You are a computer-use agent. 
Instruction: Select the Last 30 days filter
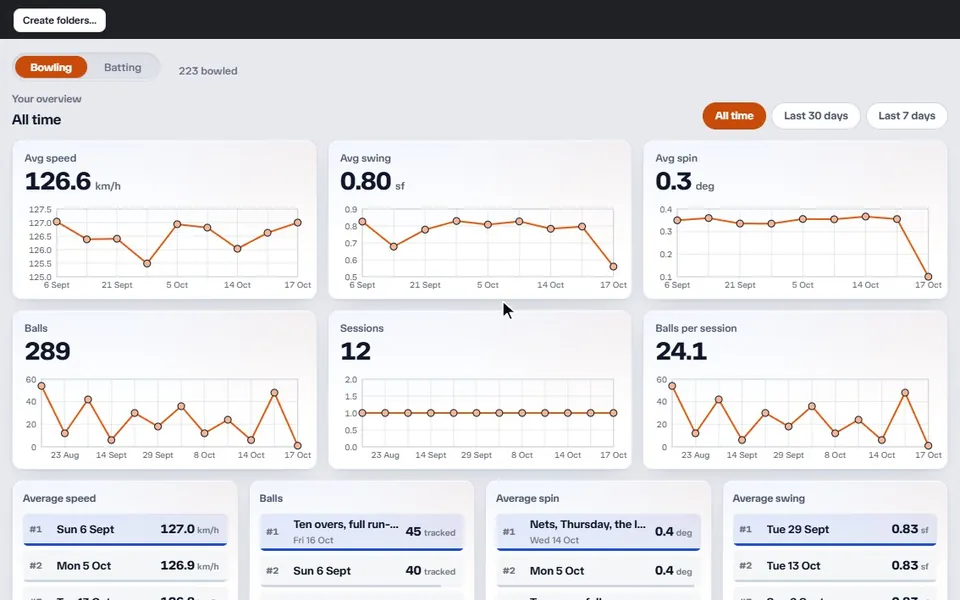click(x=816, y=116)
